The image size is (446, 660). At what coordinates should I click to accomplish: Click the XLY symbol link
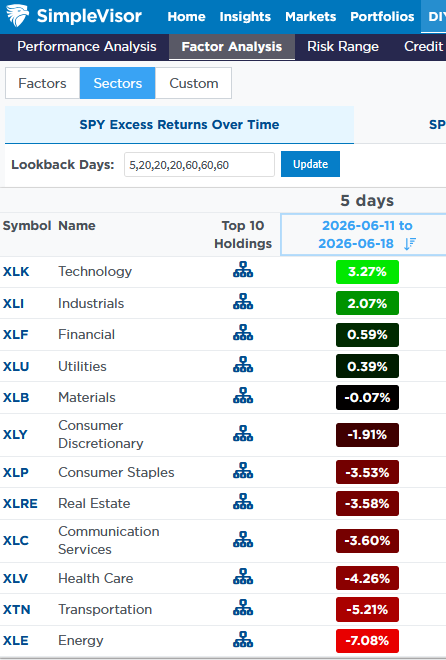click(15, 434)
